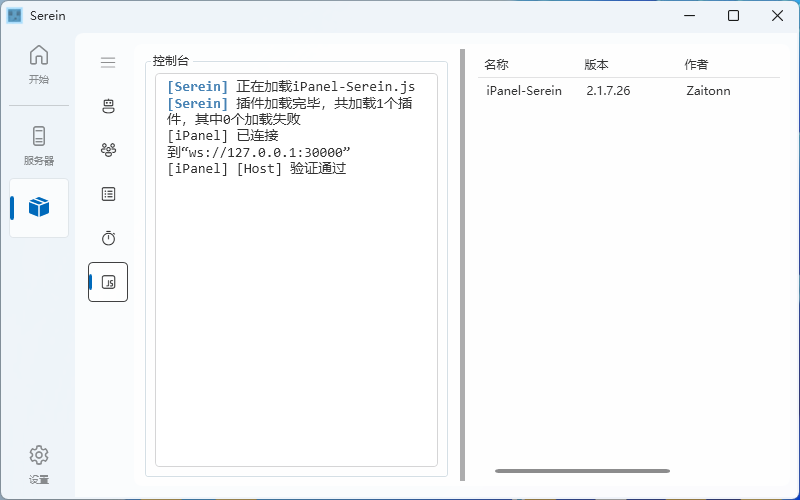Viewport: 800px width, 500px height.
Task: Sort plugins by 名称 column header
Action: (497, 65)
